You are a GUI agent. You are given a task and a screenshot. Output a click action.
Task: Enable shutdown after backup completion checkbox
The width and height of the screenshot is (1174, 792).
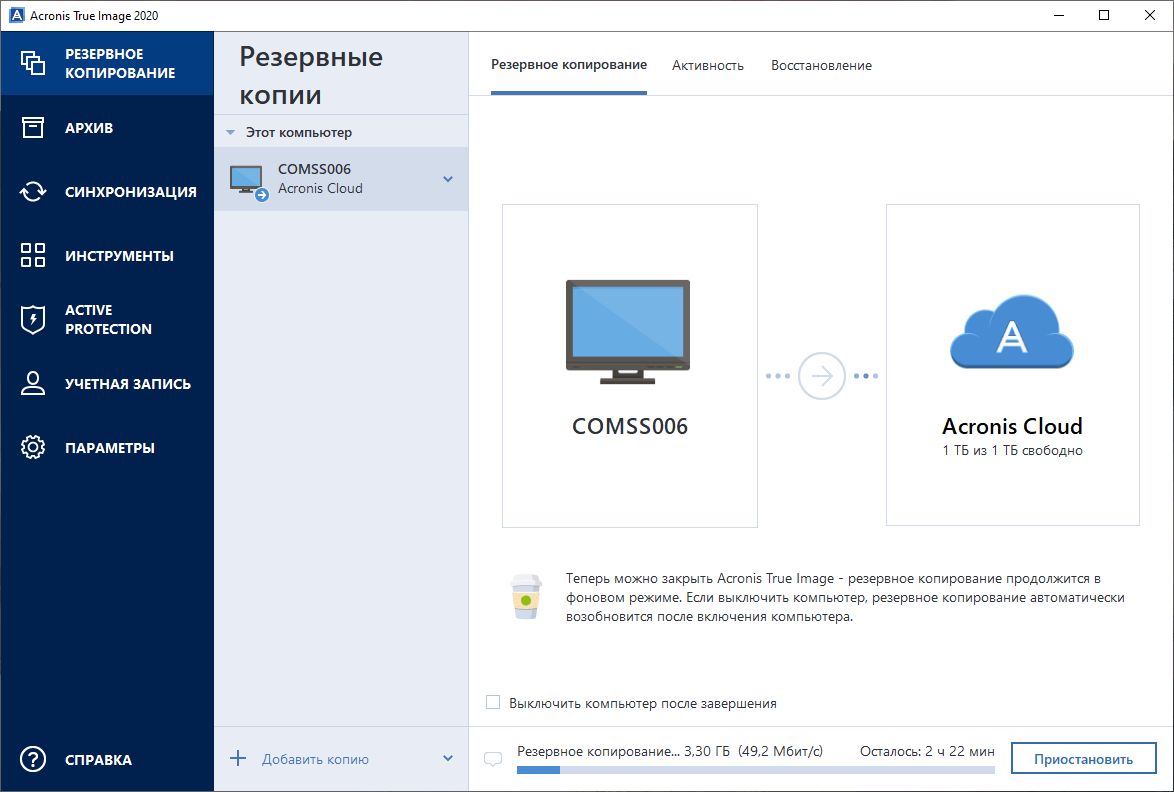point(492,703)
